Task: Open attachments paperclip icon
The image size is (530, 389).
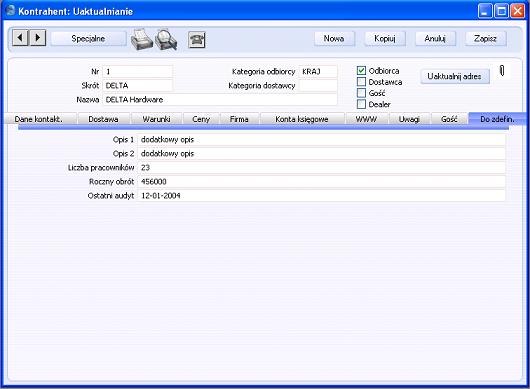Action: pos(502,71)
